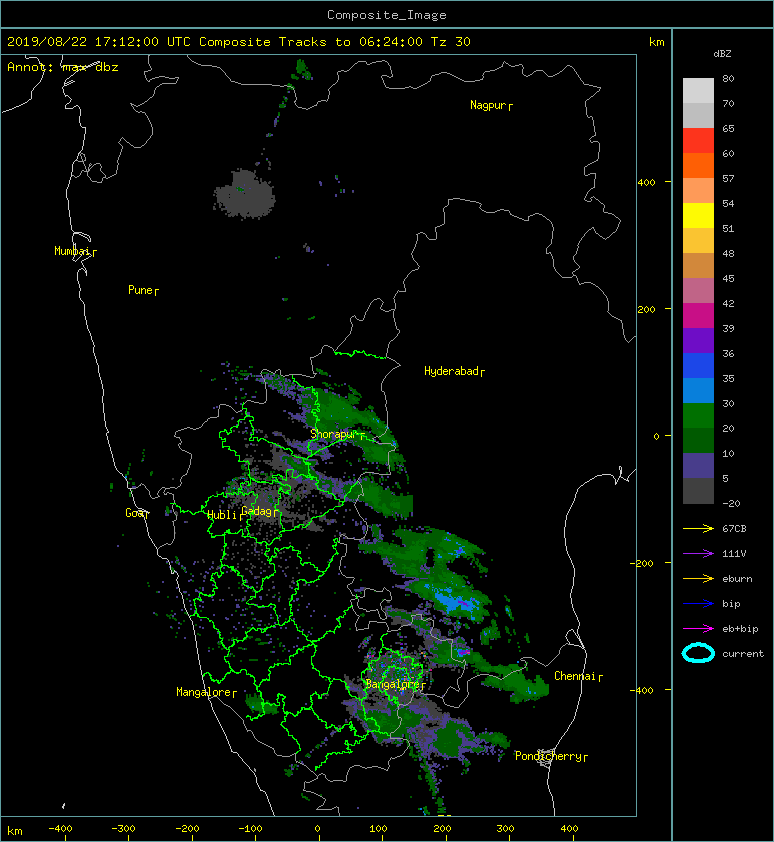This screenshot has width=774, height=842.
Task: Click the Mangalore city label
Action: pyautogui.click(x=204, y=692)
